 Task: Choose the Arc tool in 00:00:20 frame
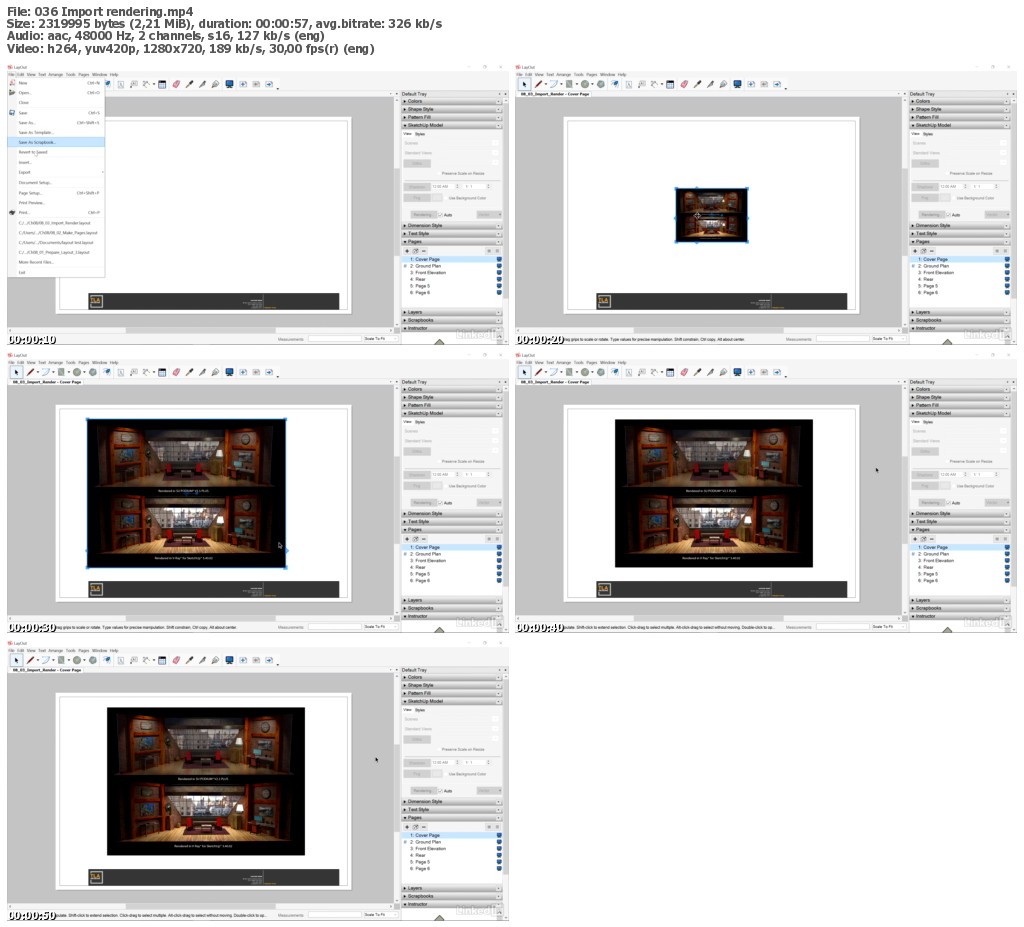pos(554,84)
